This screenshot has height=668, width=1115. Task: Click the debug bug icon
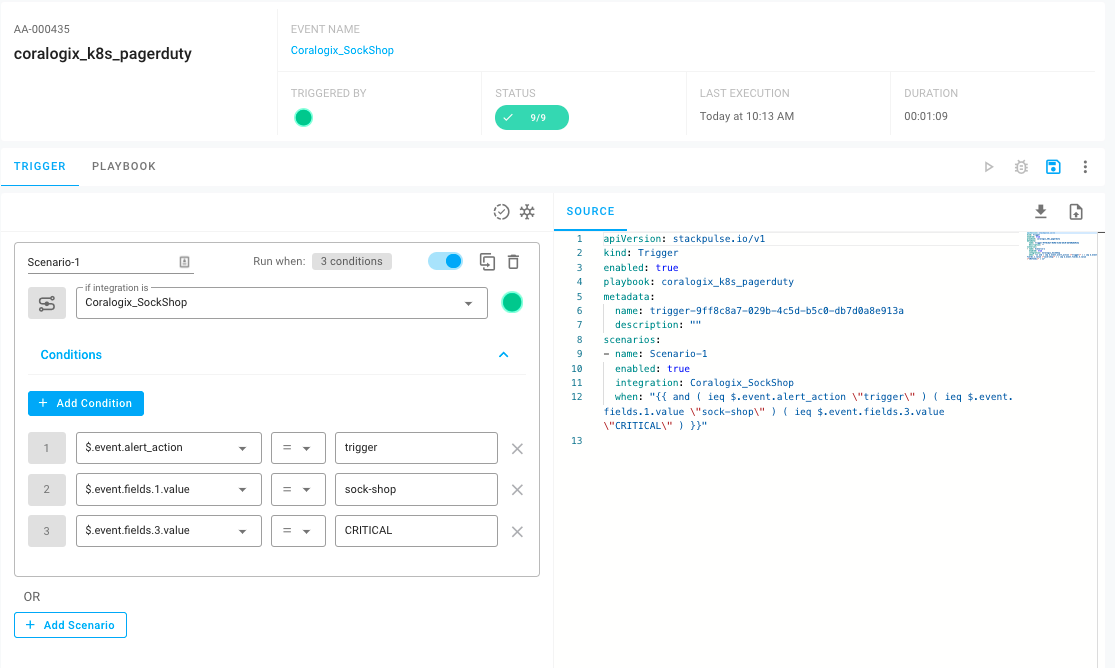(x=1021, y=167)
